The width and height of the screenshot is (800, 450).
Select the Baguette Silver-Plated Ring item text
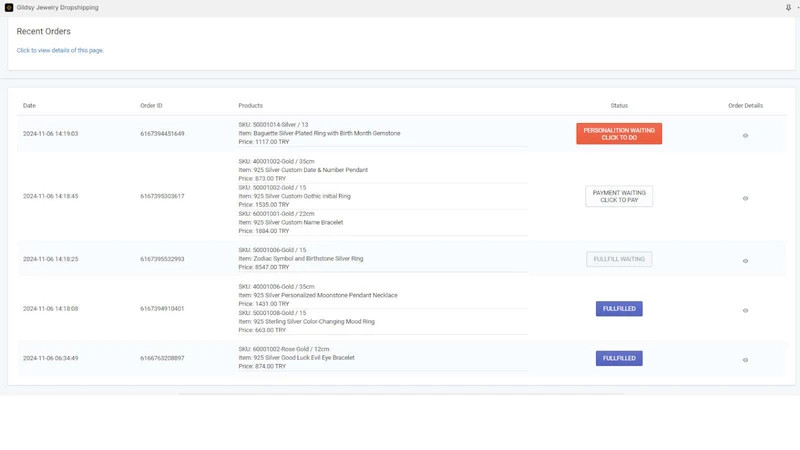tap(319, 133)
